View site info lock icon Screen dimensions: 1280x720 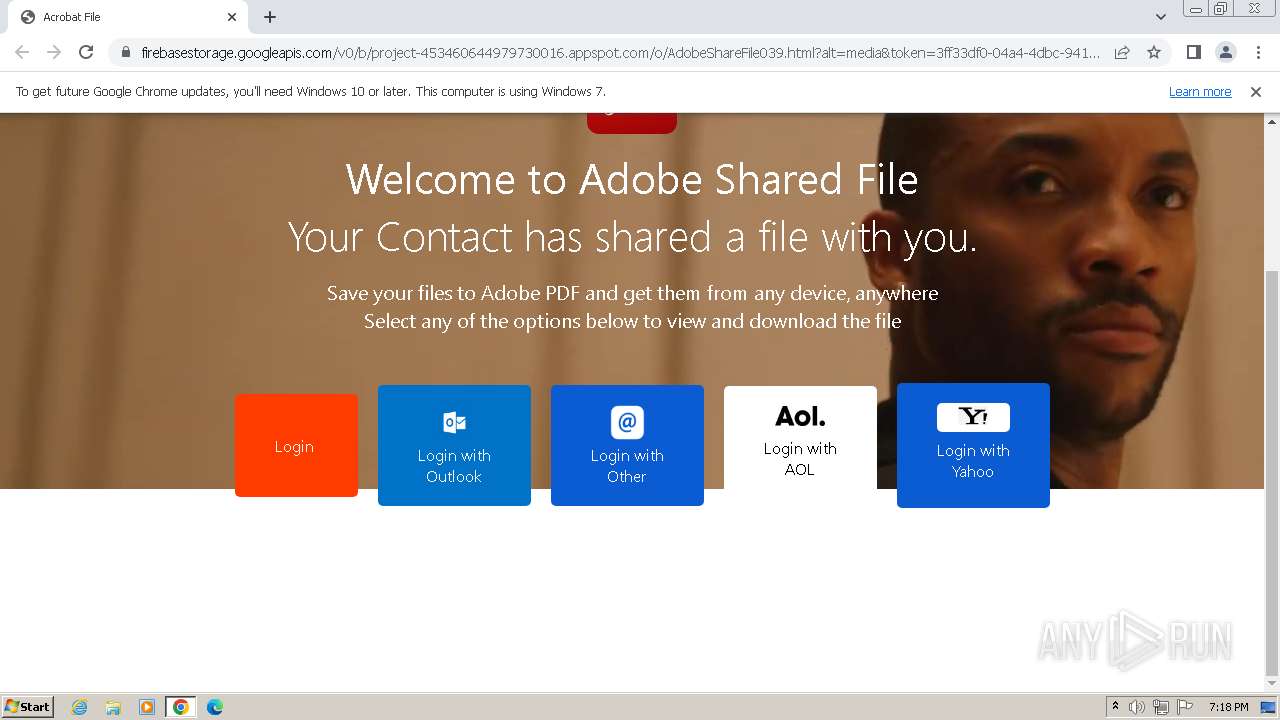click(x=126, y=52)
